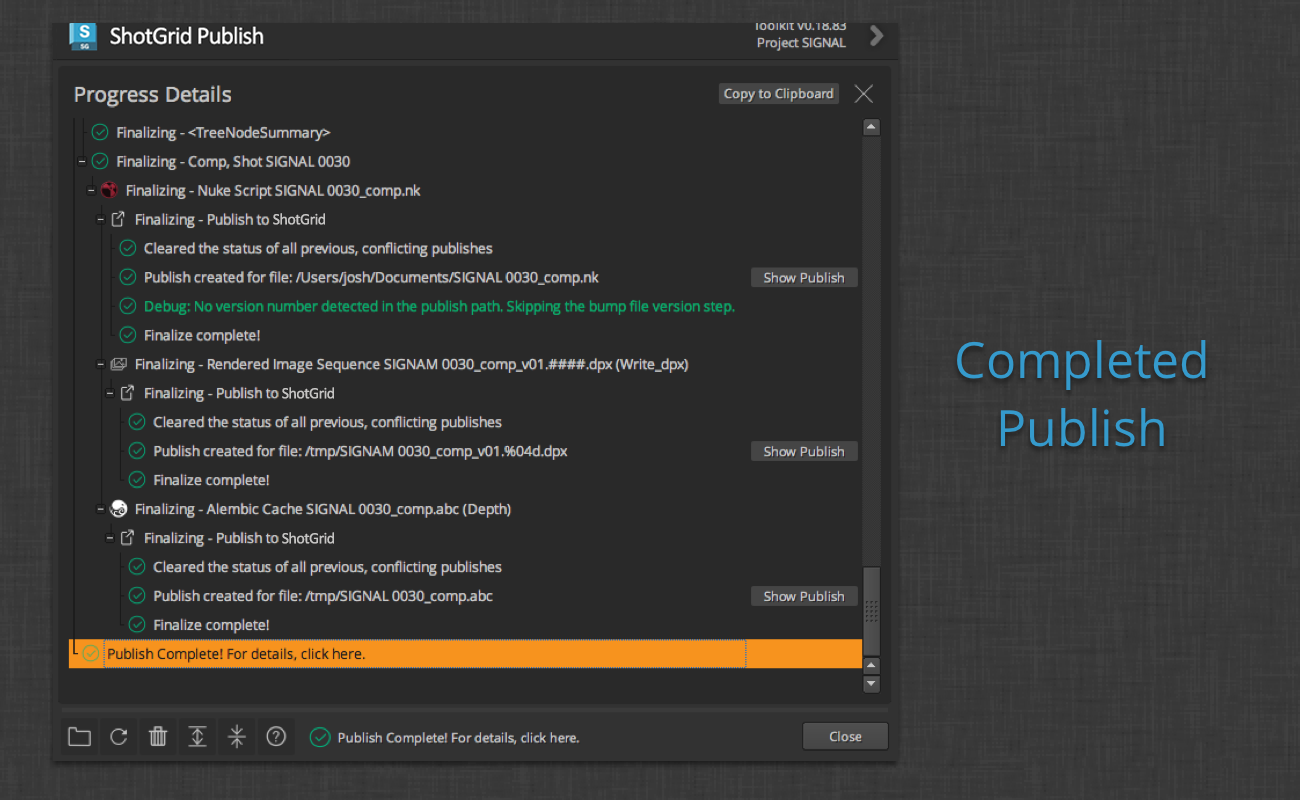Click the collapse all items icon
1300x800 pixels.
click(237, 737)
